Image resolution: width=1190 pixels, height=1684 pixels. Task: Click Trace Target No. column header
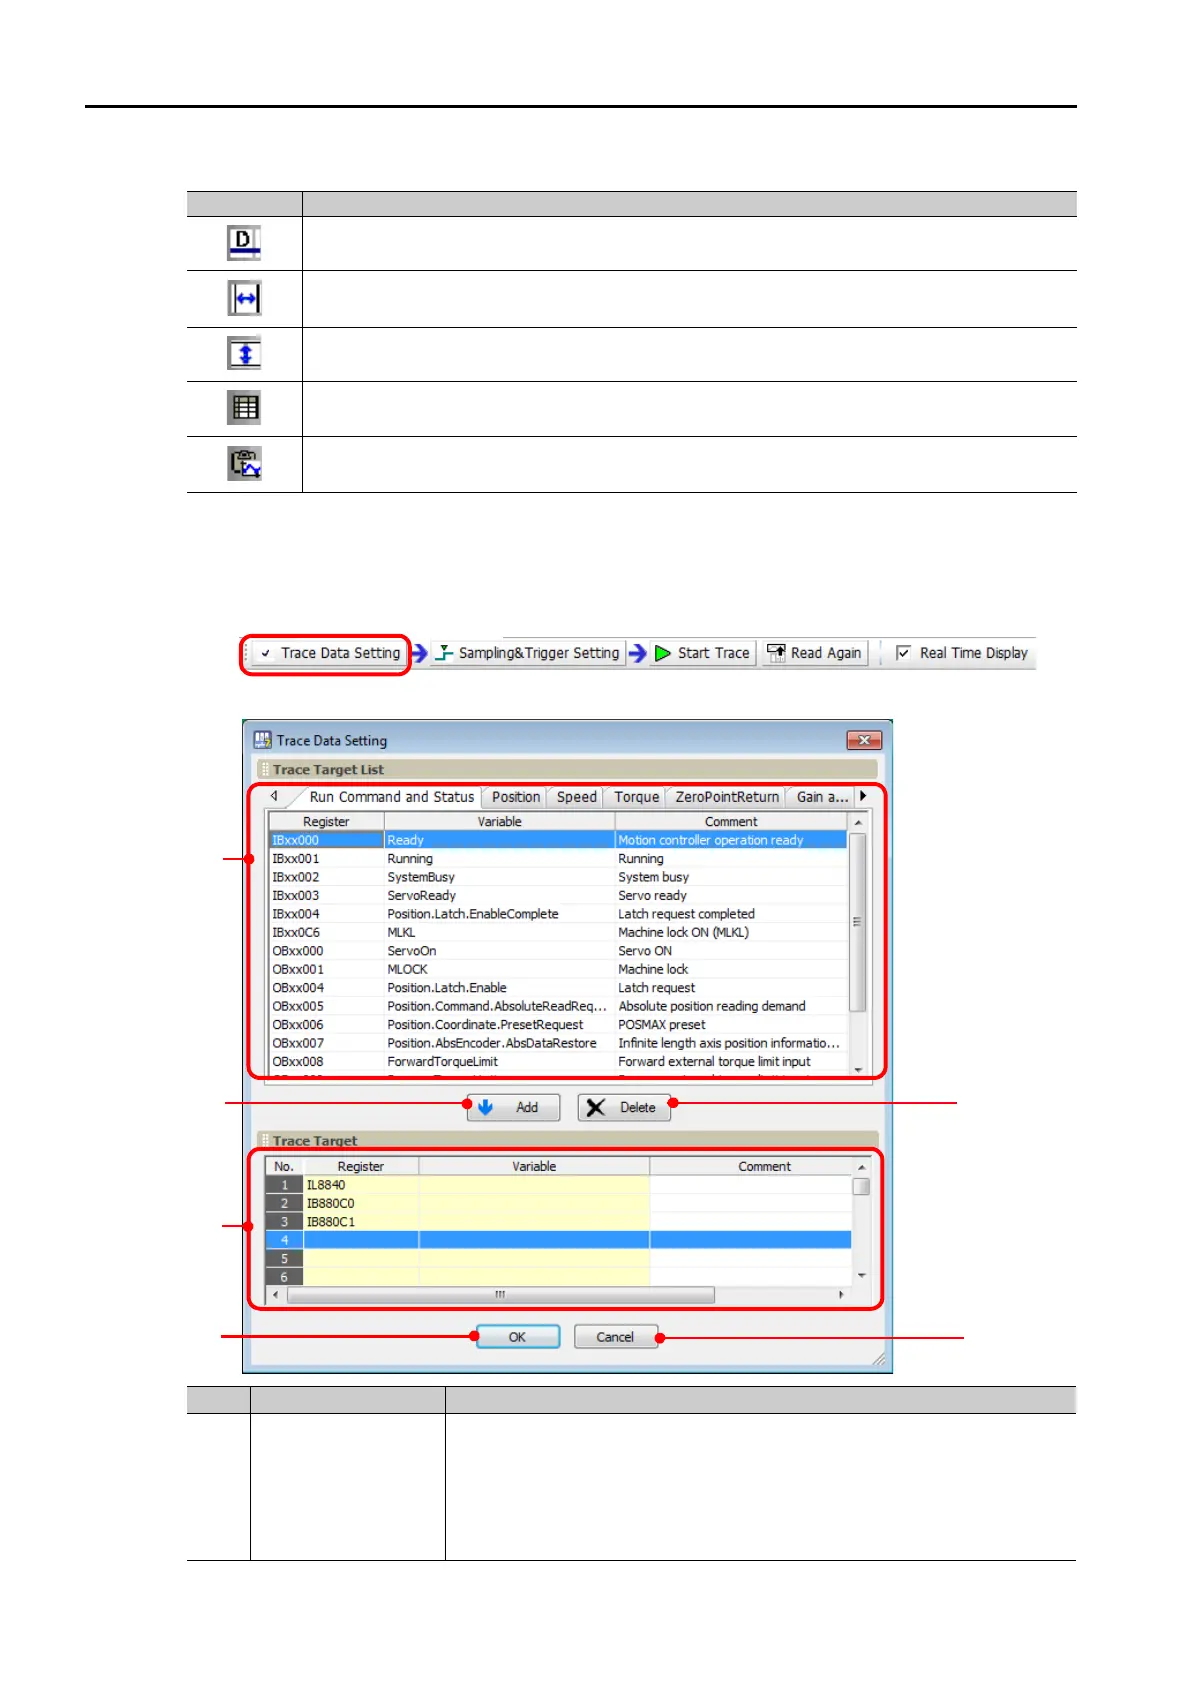[x=284, y=1167]
